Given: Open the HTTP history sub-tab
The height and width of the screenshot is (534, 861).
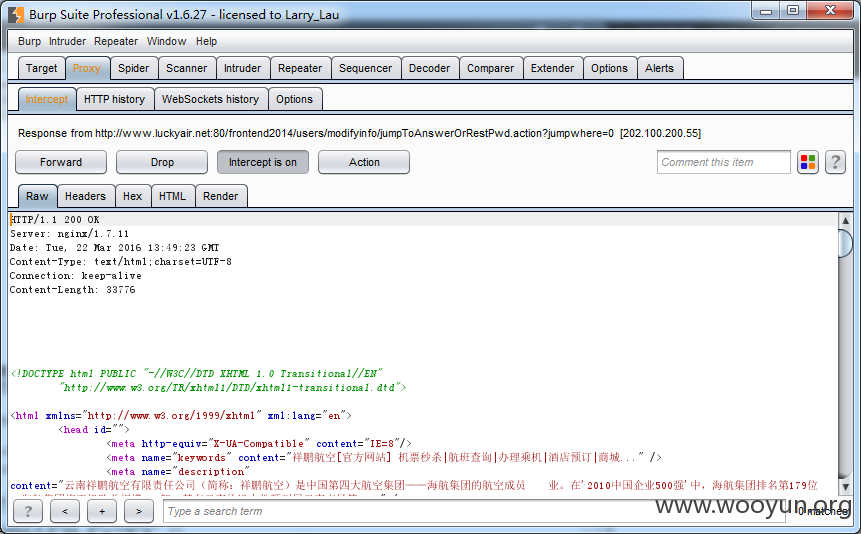Looking at the screenshot, I should click(115, 99).
